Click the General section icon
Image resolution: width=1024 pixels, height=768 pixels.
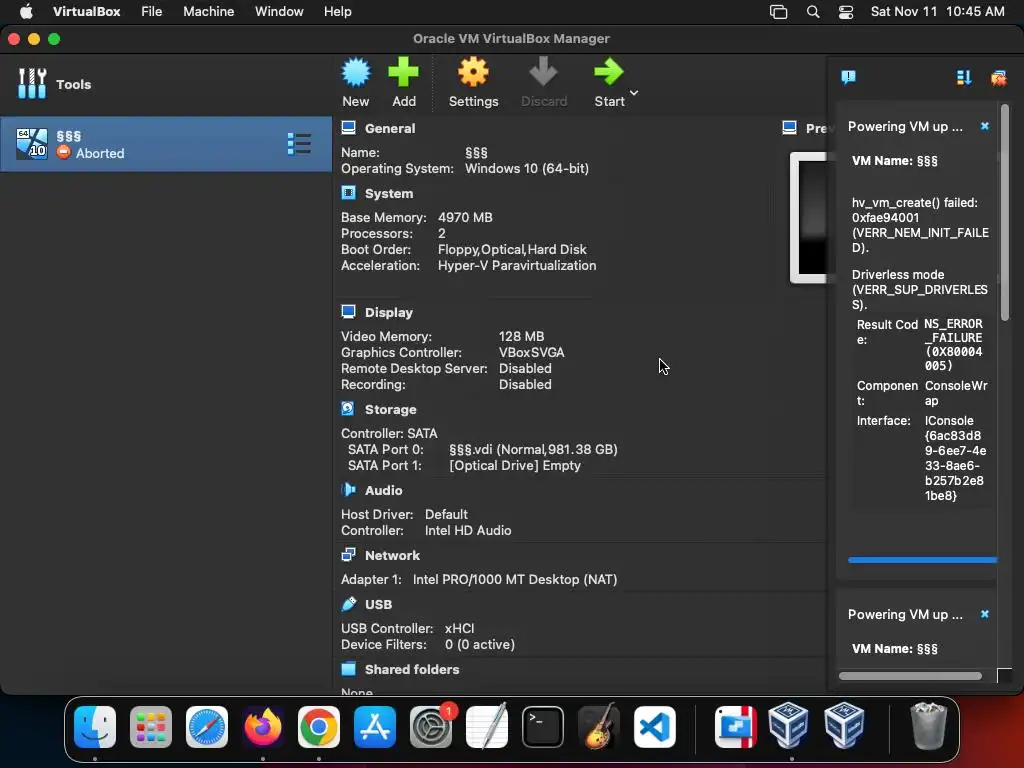349,128
